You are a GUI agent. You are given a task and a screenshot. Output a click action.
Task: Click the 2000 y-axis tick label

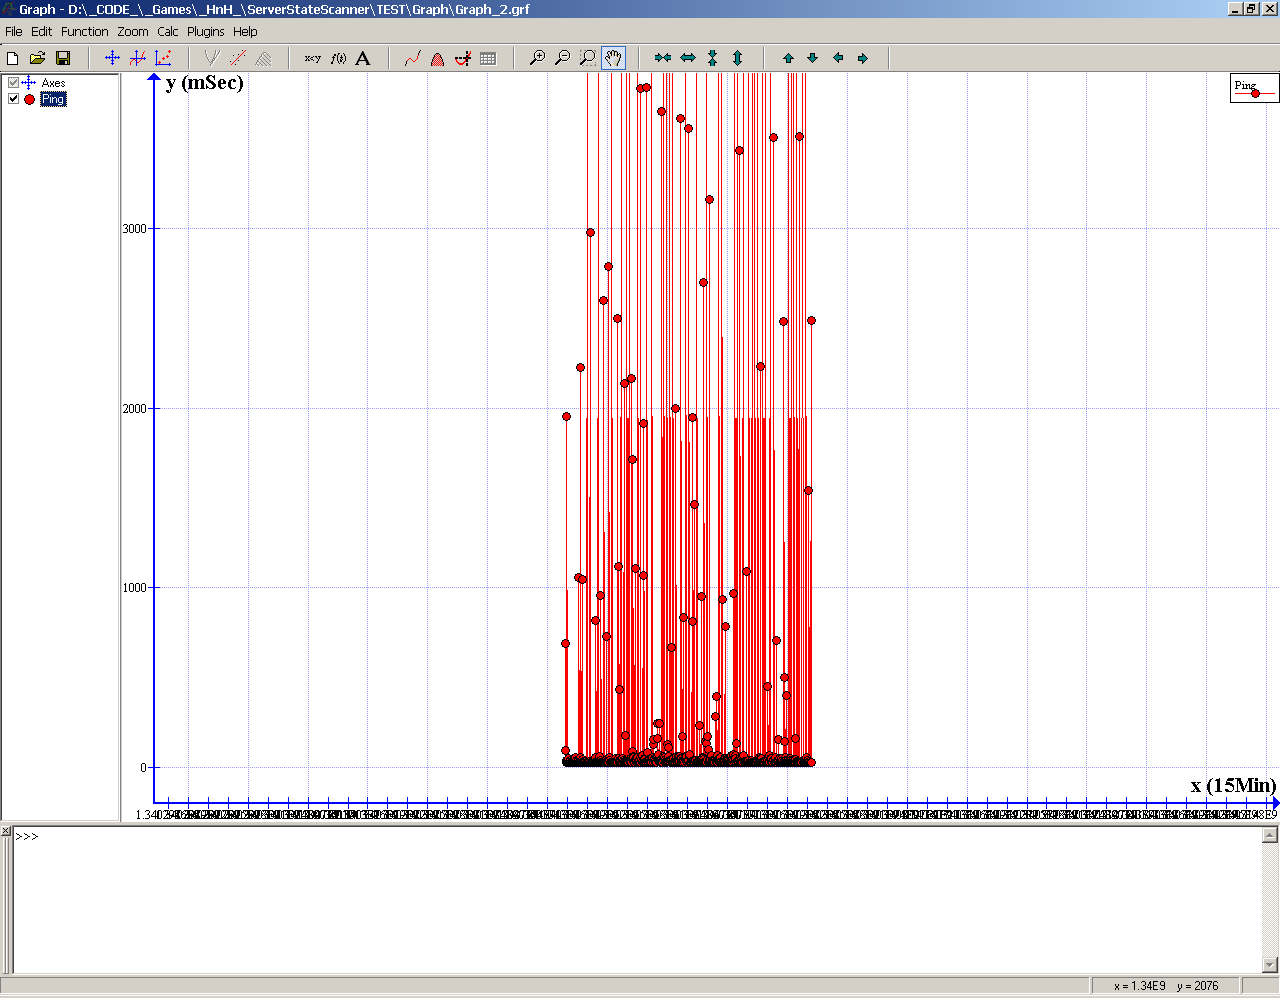134,409
